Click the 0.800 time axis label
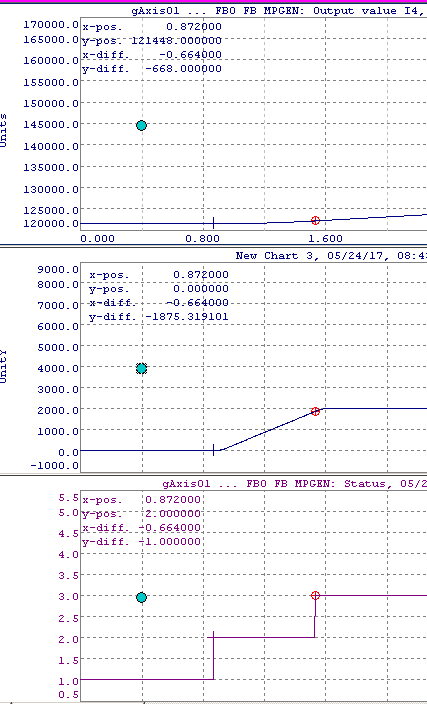Image resolution: width=427 pixels, height=704 pixels. [x=202, y=238]
